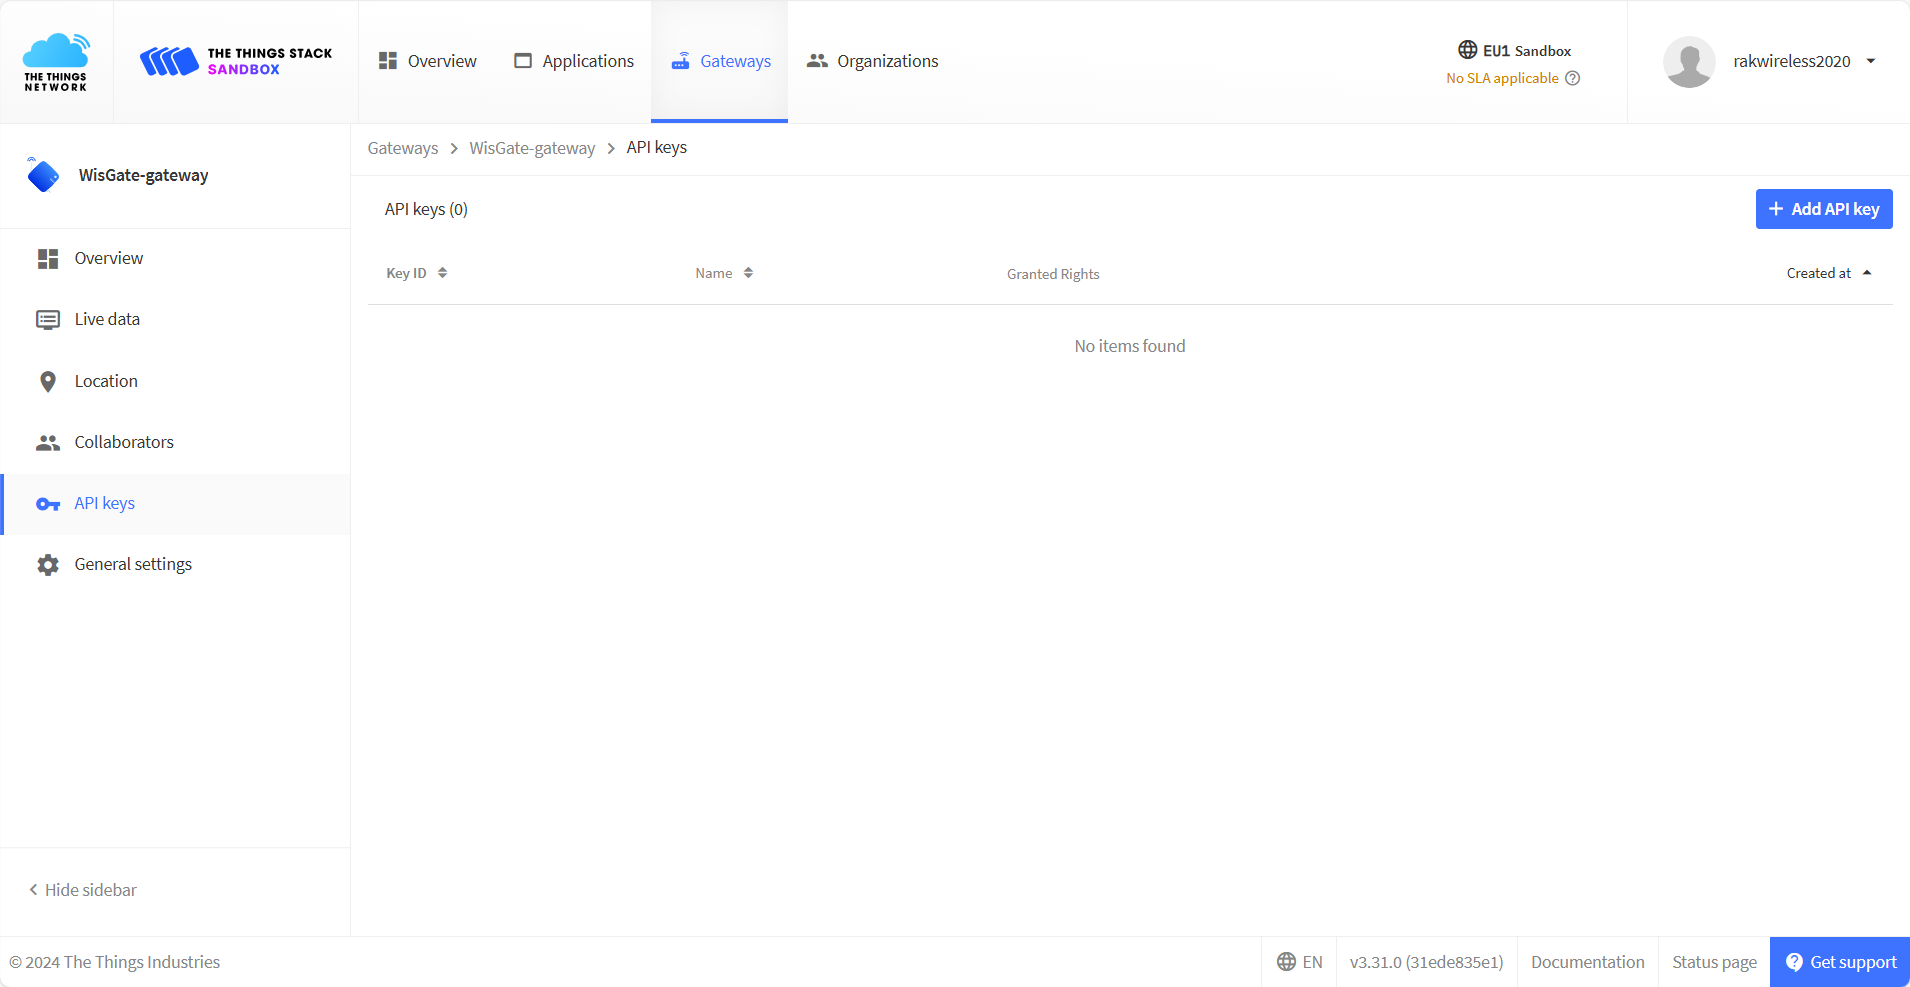1910x987 pixels.
Task: Click the API keys breadcrumb text
Action: (657, 148)
